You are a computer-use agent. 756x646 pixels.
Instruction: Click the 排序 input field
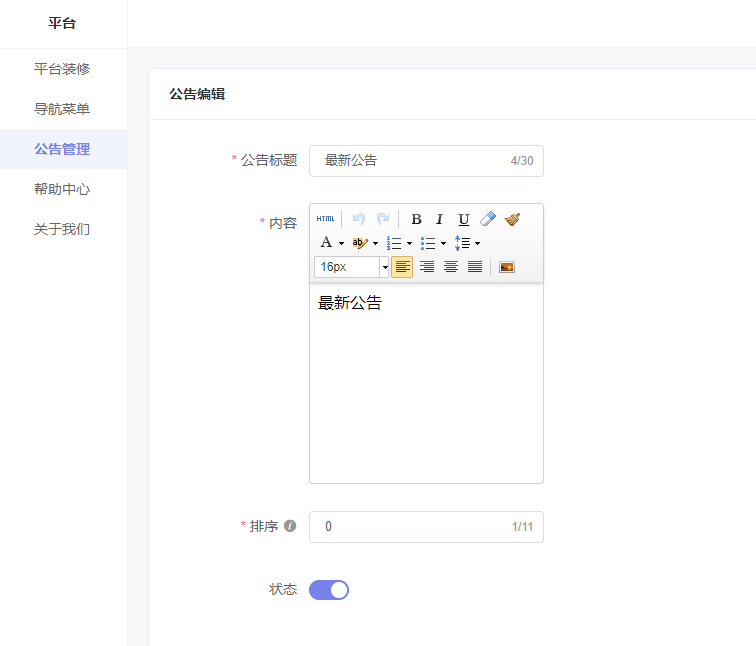(426, 527)
